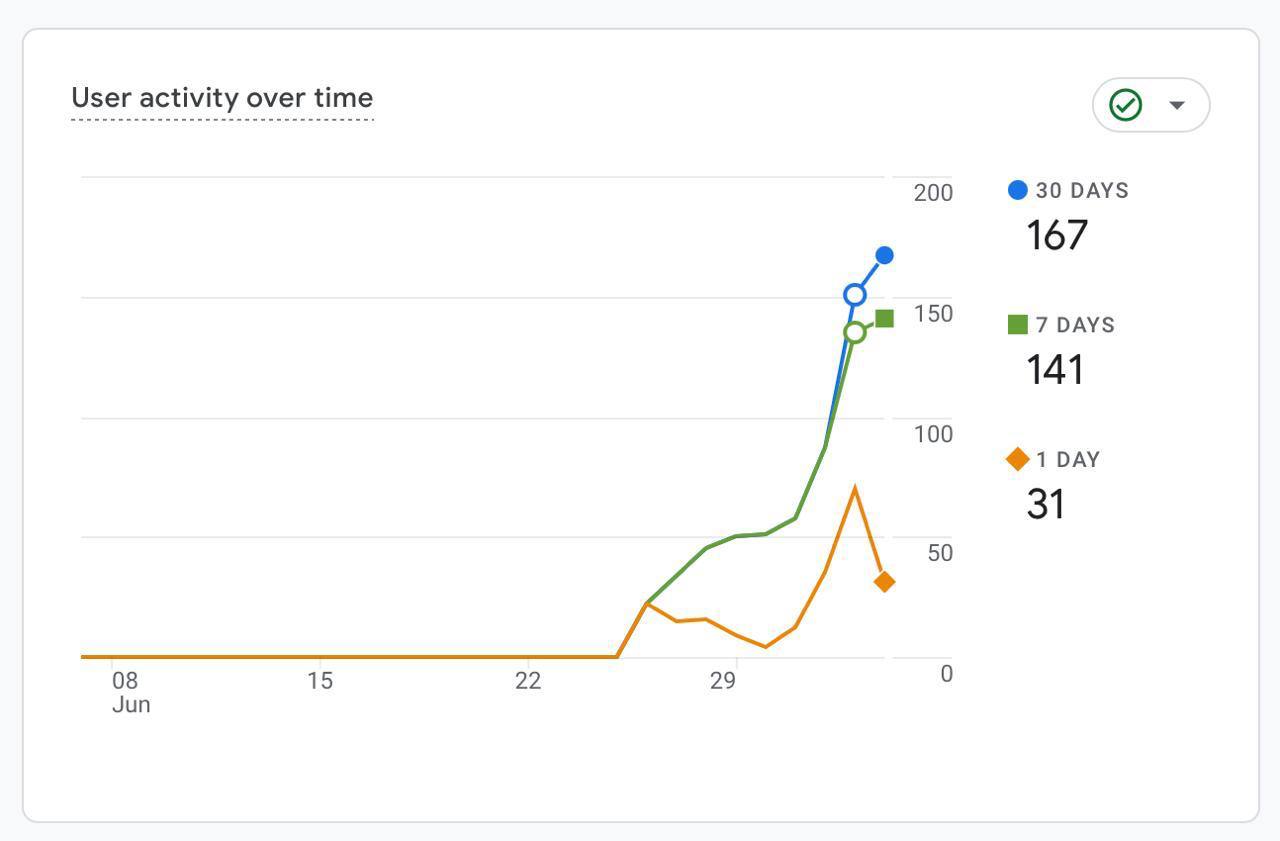Screen dimensions: 1280x841
Task: Click the 31 value under 1 DAY
Action: click(x=1045, y=504)
